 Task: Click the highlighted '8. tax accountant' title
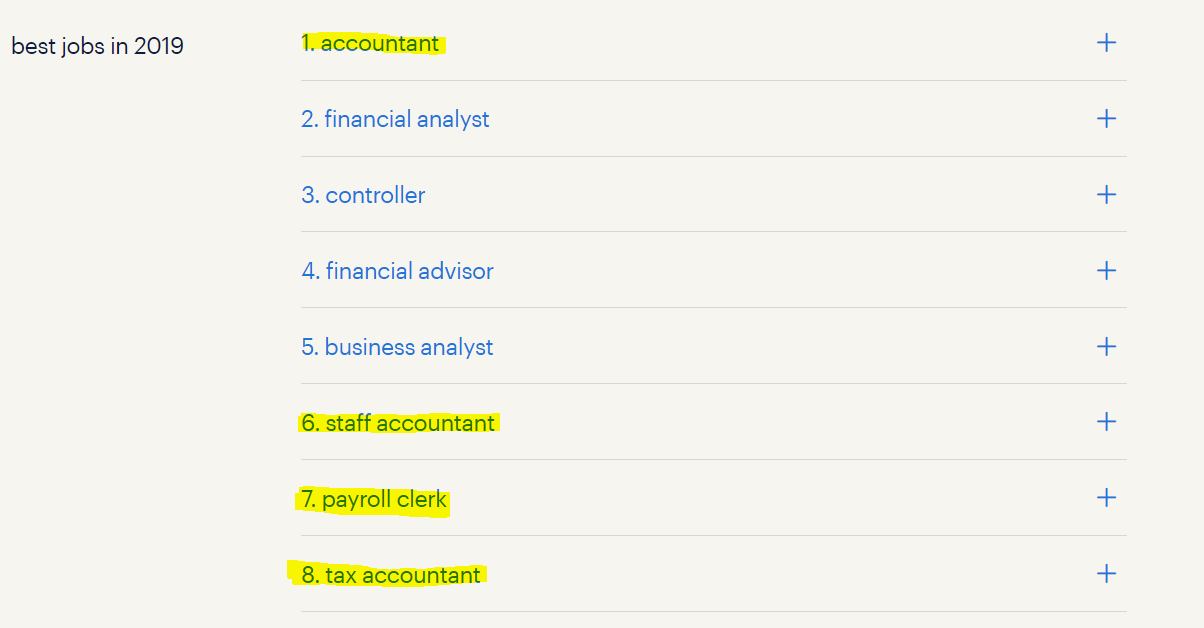tap(391, 576)
